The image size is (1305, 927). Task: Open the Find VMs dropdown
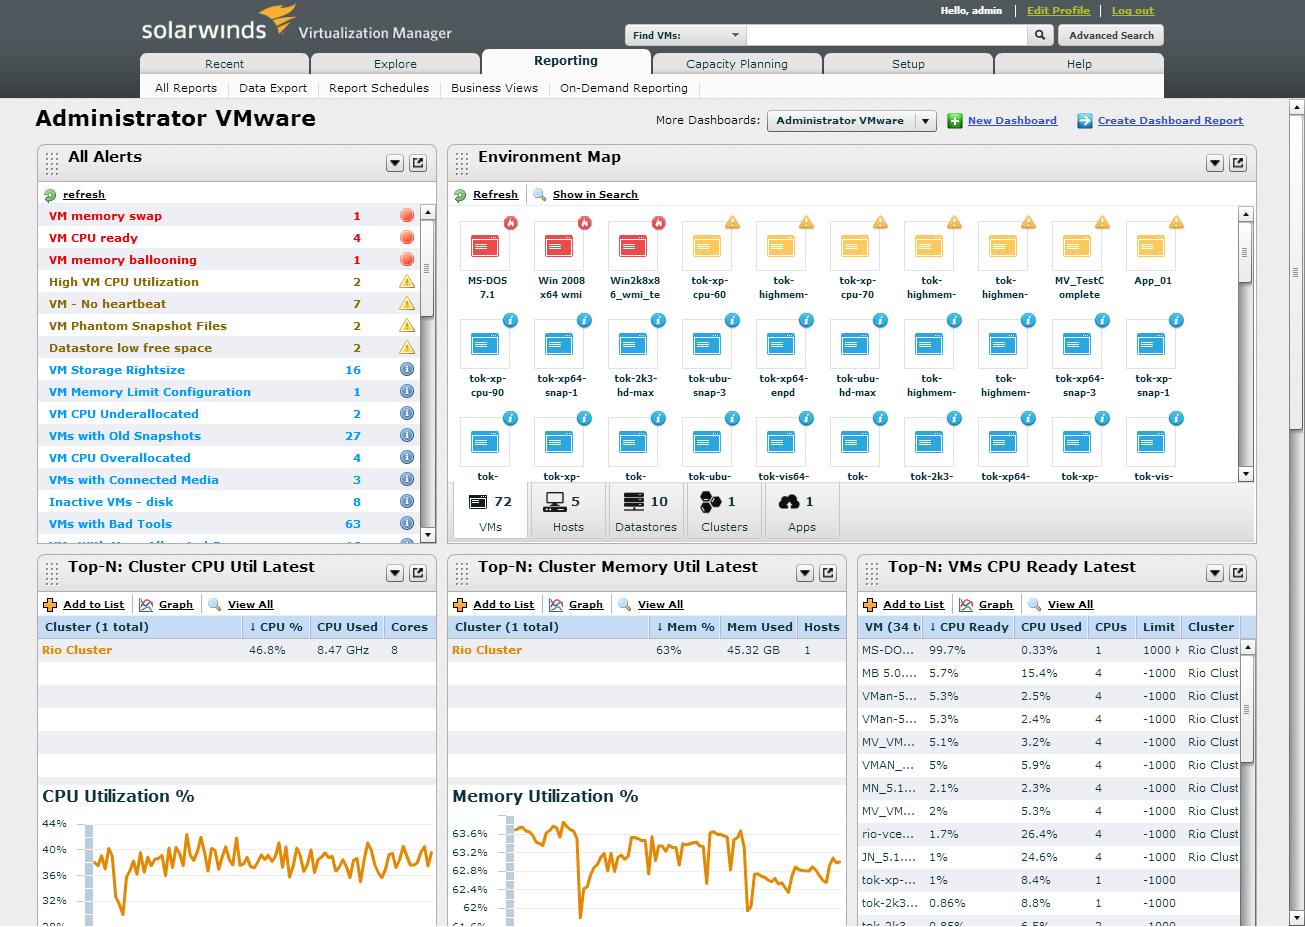pyautogui.click(x=686, y=35)
